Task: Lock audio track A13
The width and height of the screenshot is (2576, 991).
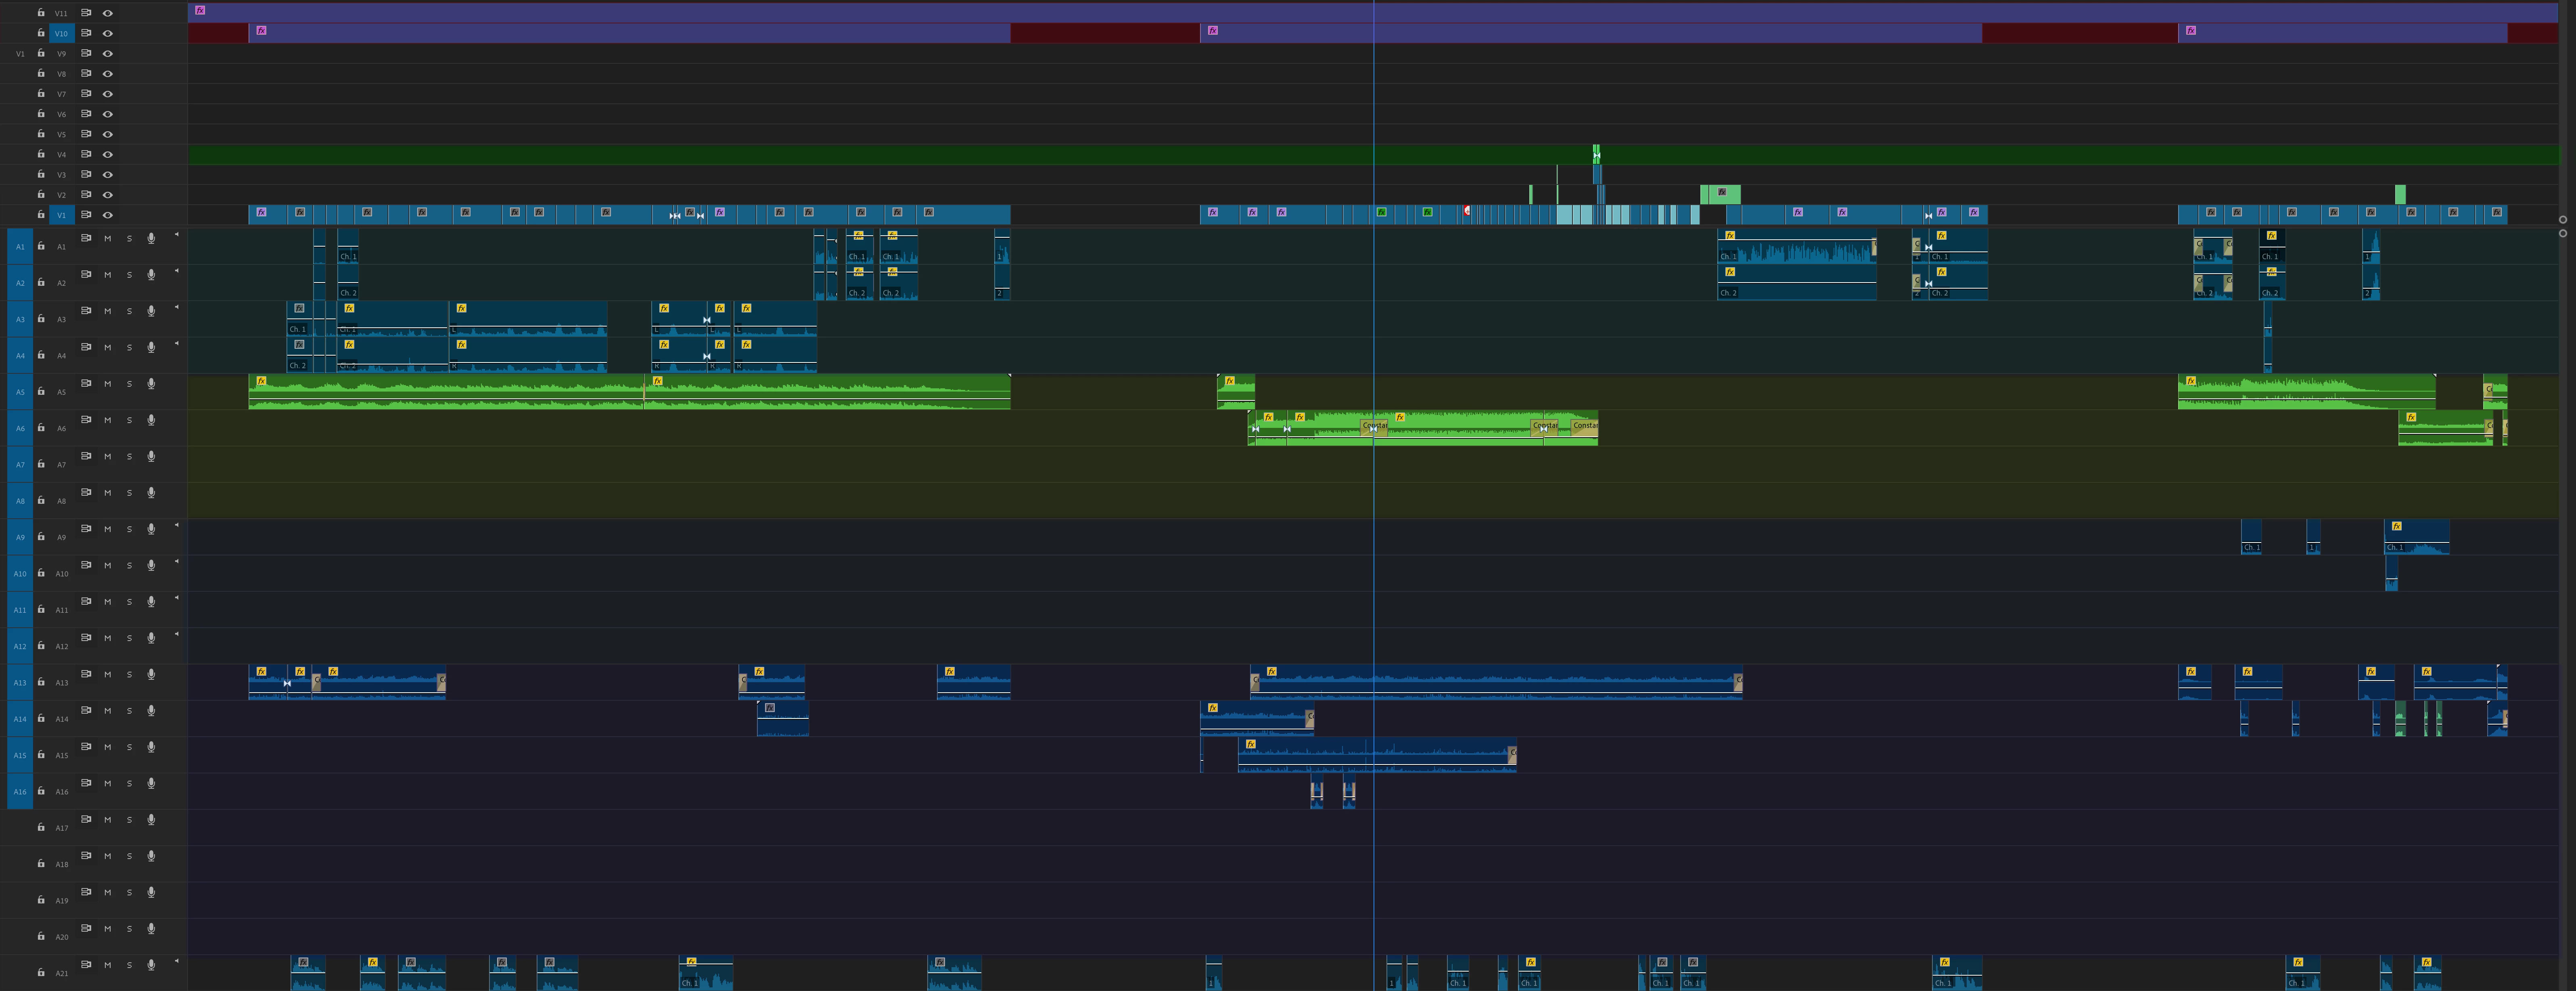Action: point(41,682)
